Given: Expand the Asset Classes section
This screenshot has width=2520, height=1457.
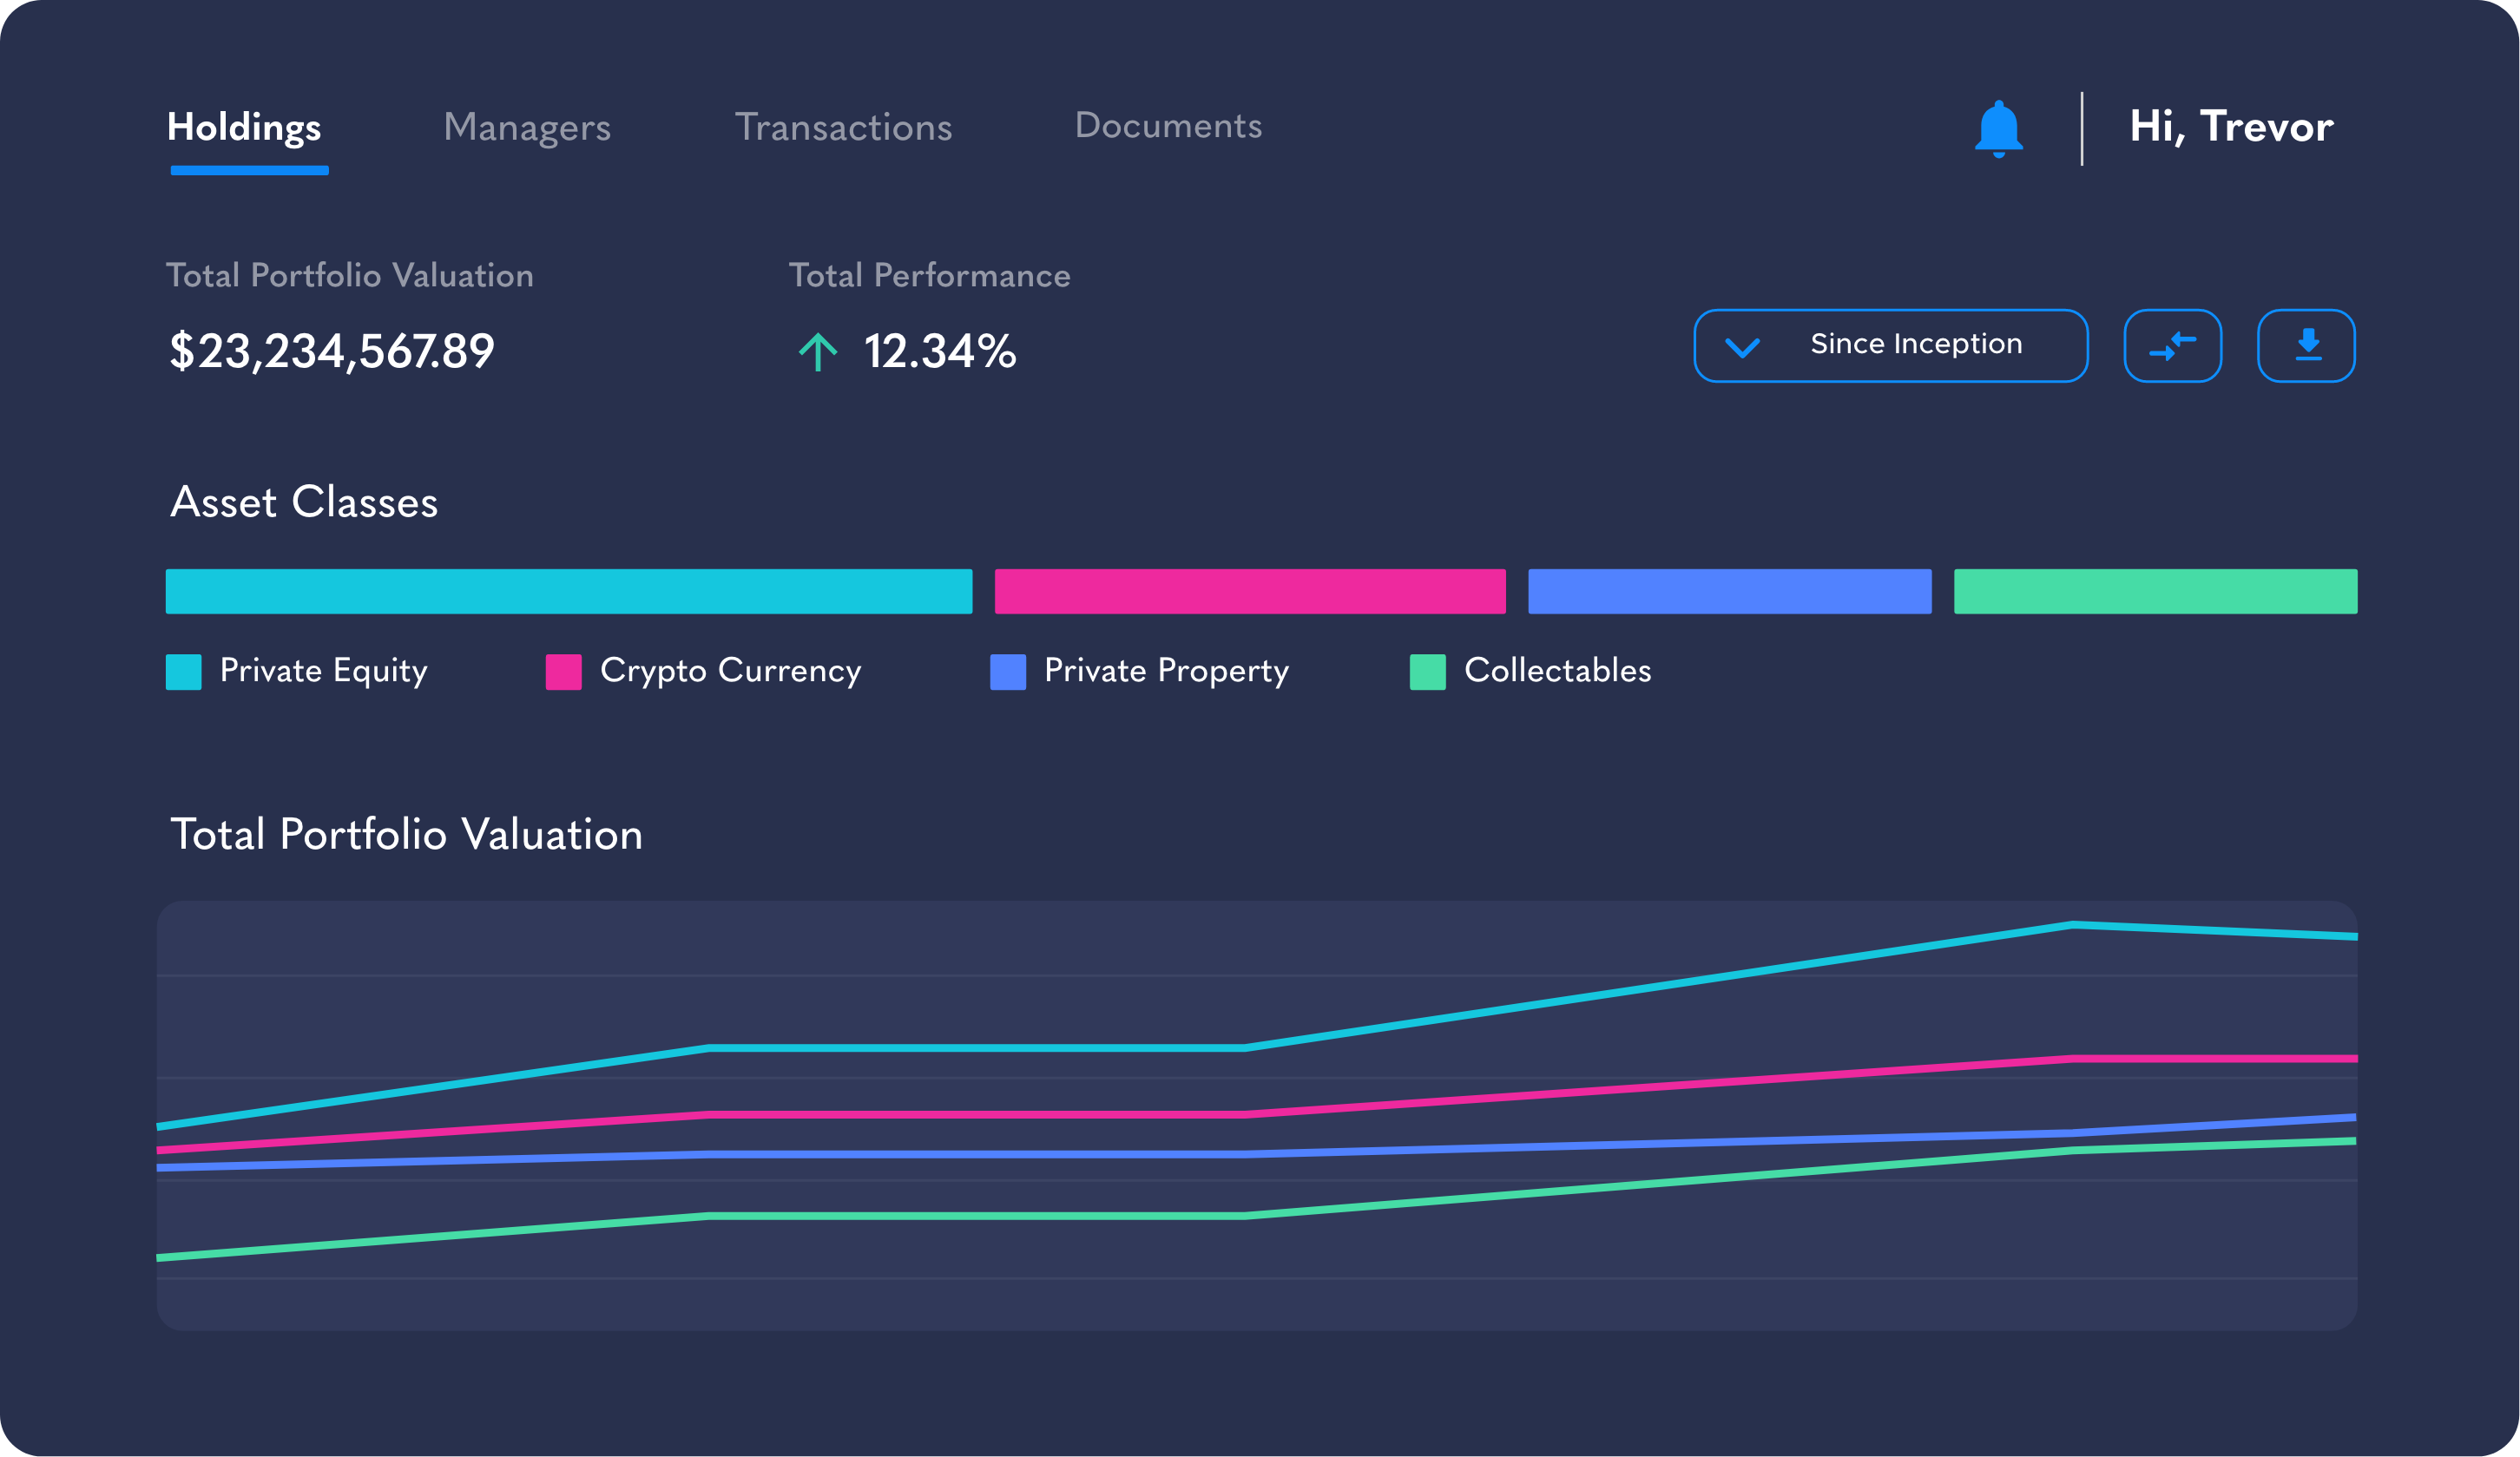Looking at the screenshot, I should tap(303, 501).
